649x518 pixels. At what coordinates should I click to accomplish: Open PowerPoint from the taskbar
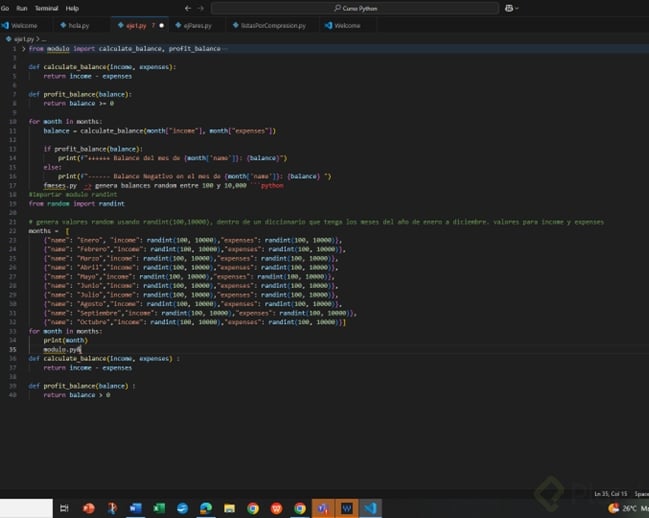(88, 508)
